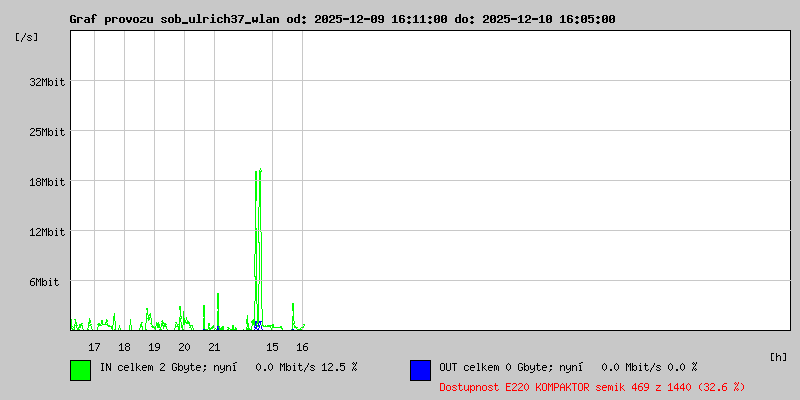Select the 12Mbit y-axis label
Screen dimensions: 800x400
tap(47, 232)
